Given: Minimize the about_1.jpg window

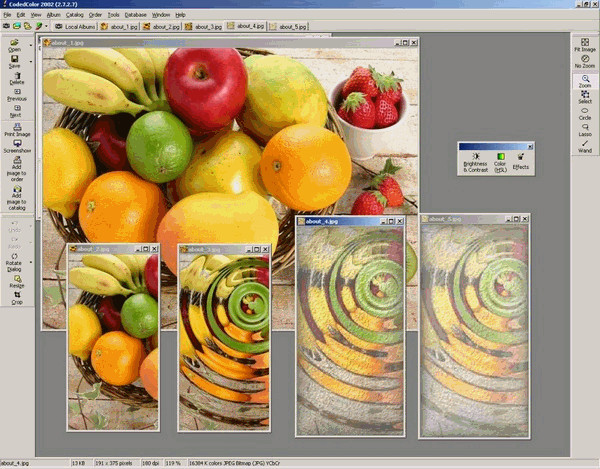Looking at the screenshot, I should point(398,43).
